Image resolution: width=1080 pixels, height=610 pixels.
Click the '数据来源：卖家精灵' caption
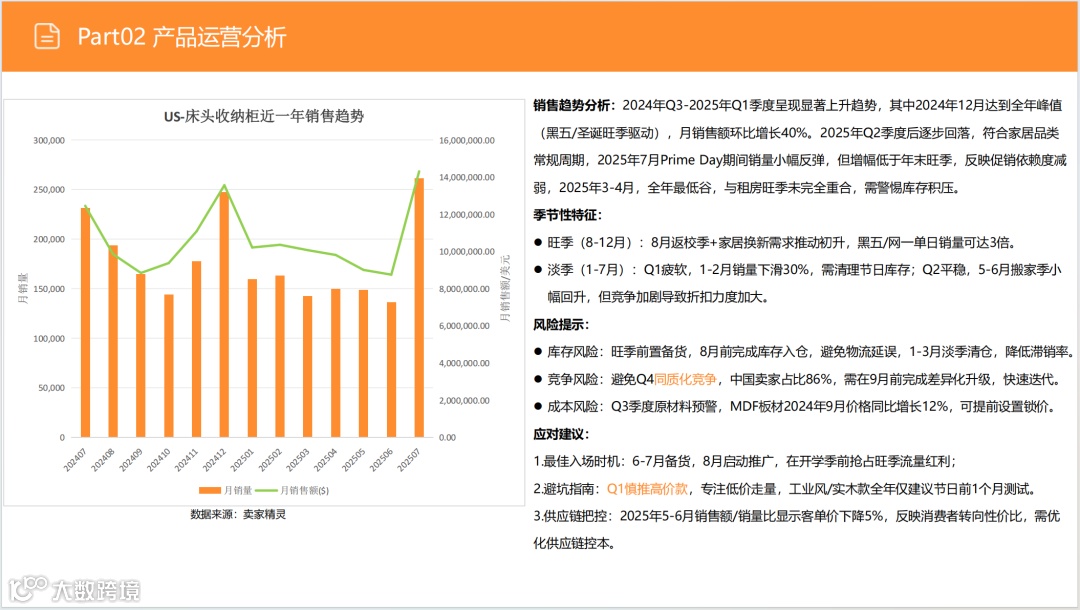[238, 514]
